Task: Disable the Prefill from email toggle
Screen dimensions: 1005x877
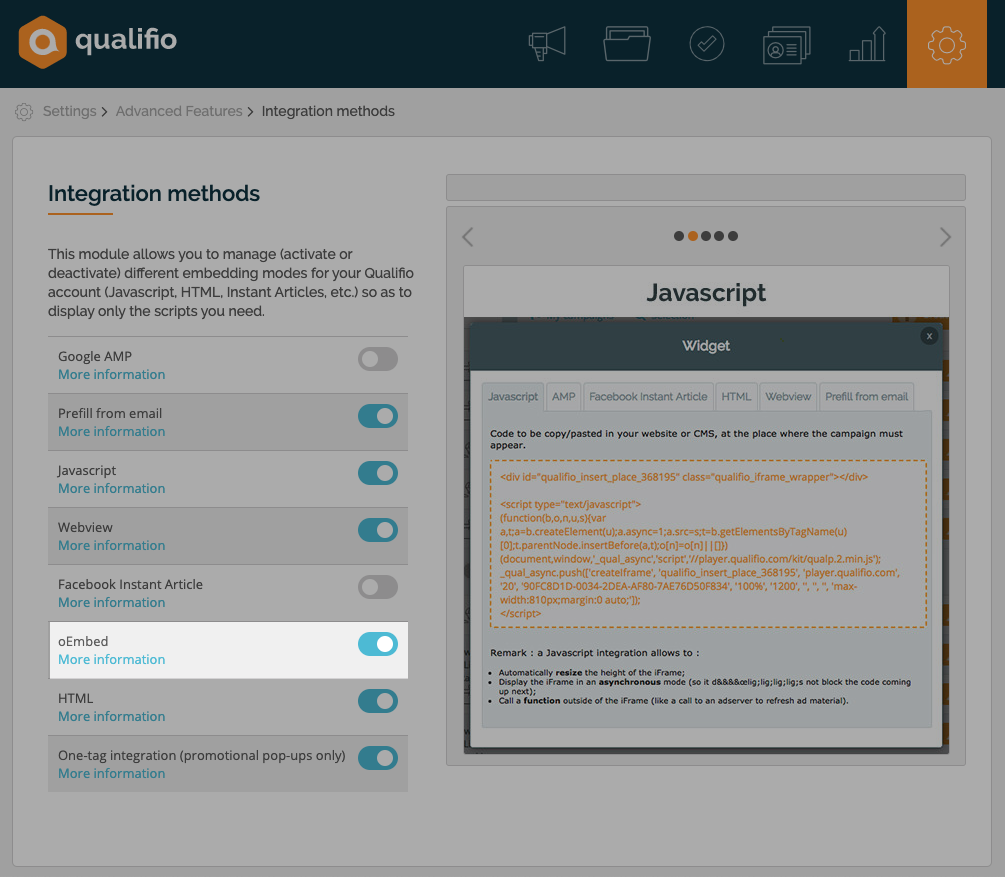Action: (x=378, y=416)
